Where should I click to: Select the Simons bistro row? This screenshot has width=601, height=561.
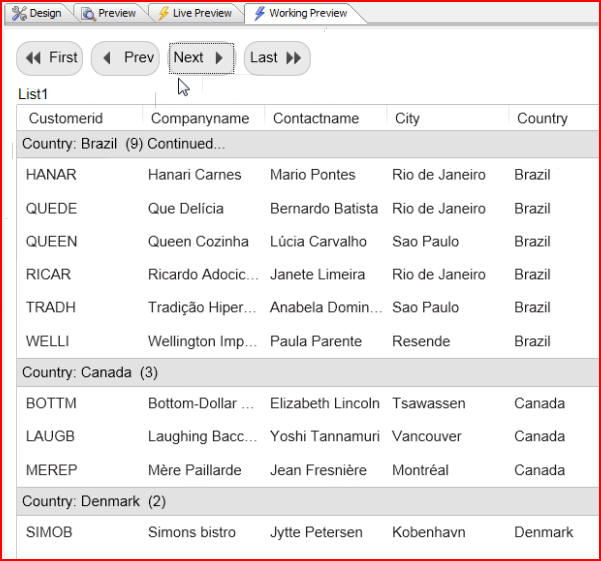click(x=308, y=532)
